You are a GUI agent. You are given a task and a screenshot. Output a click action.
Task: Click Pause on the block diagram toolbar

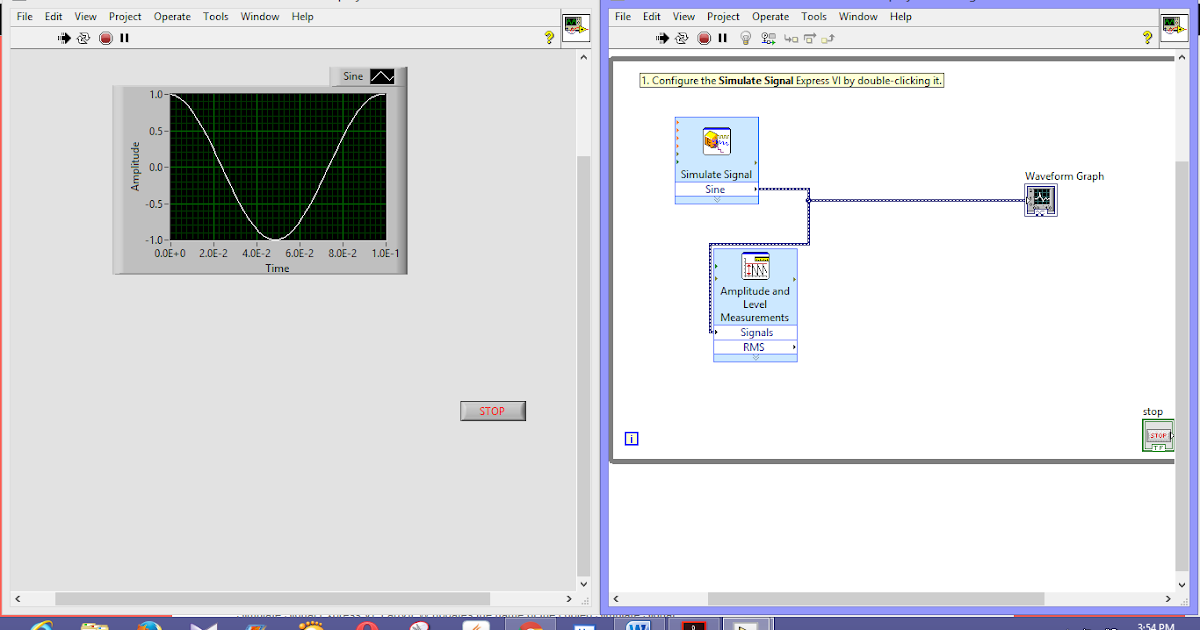point(722,38)
